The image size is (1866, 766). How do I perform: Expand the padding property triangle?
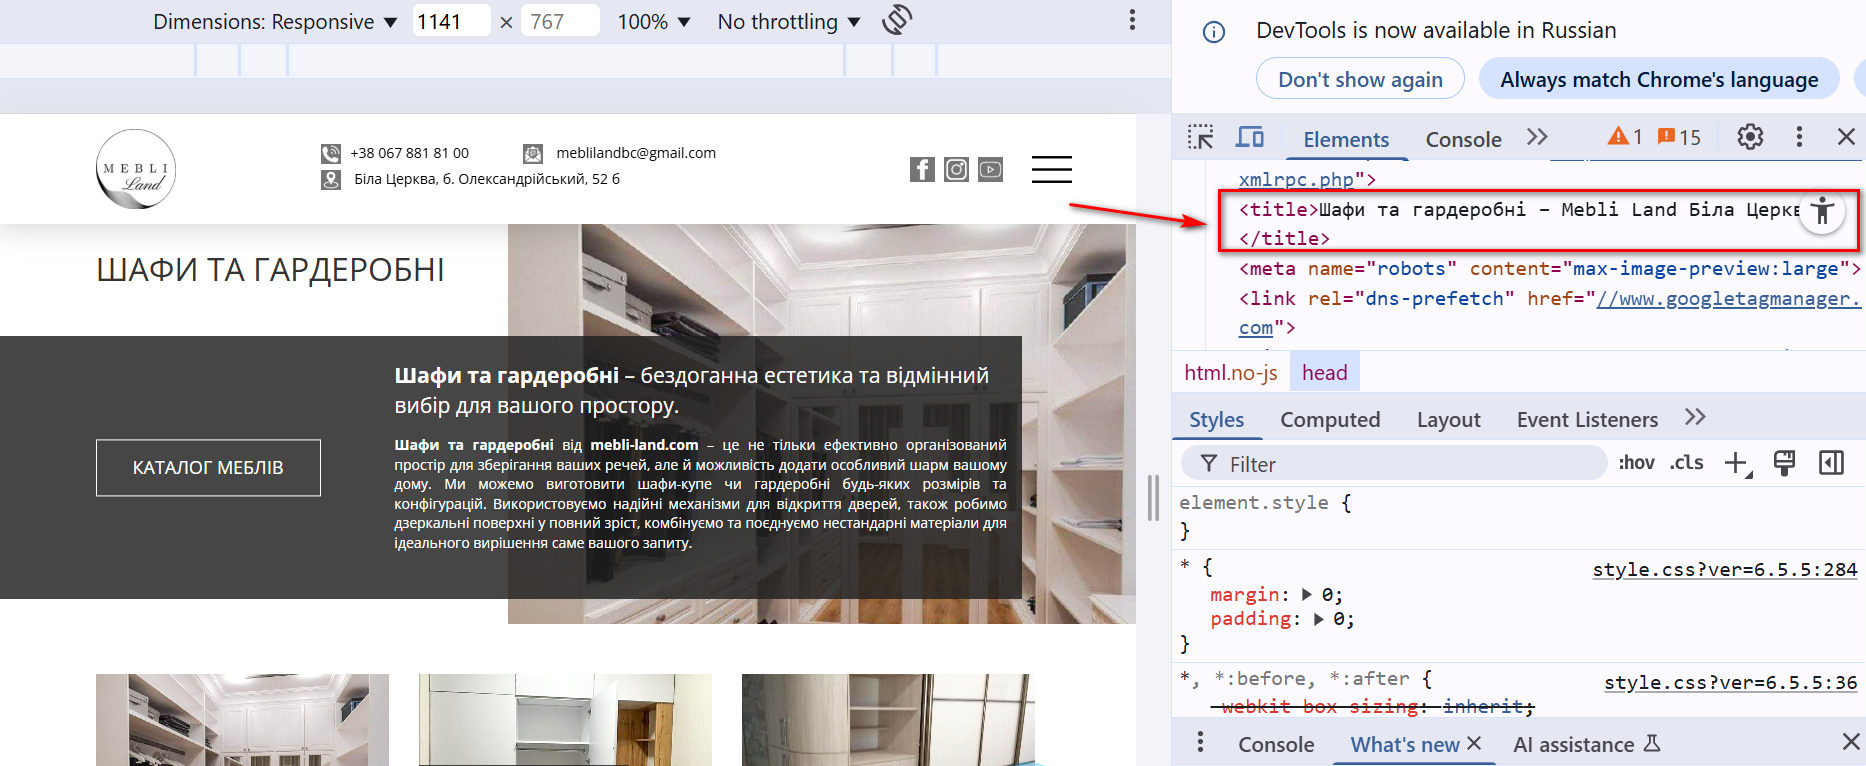pos(1319,620)
